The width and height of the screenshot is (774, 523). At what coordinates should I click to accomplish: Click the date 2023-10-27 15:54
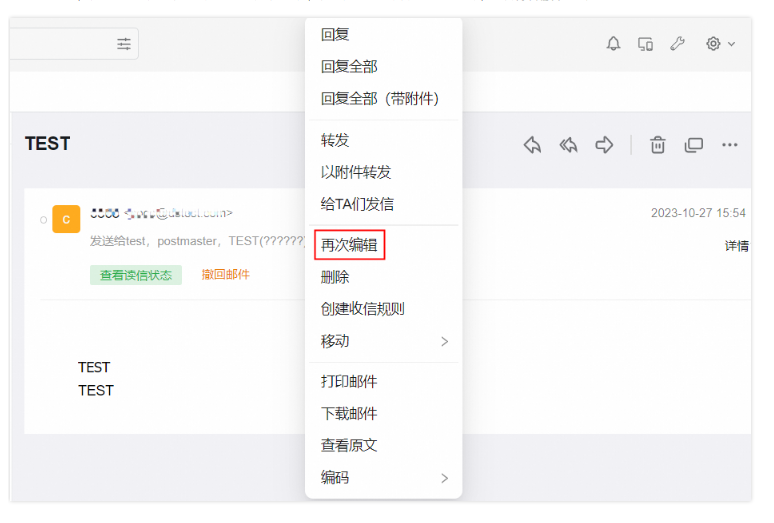(698, 213)
